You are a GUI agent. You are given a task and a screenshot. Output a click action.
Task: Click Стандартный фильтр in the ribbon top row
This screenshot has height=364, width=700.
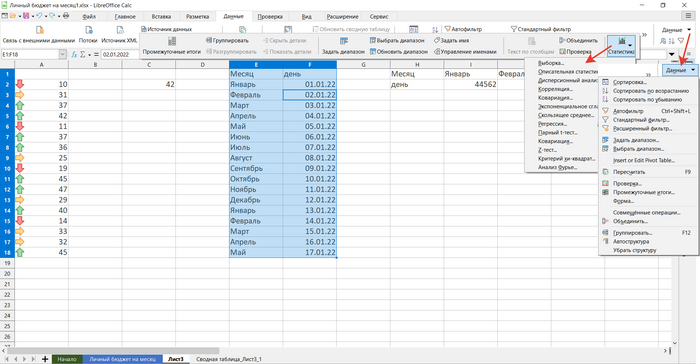coord(541,29)
